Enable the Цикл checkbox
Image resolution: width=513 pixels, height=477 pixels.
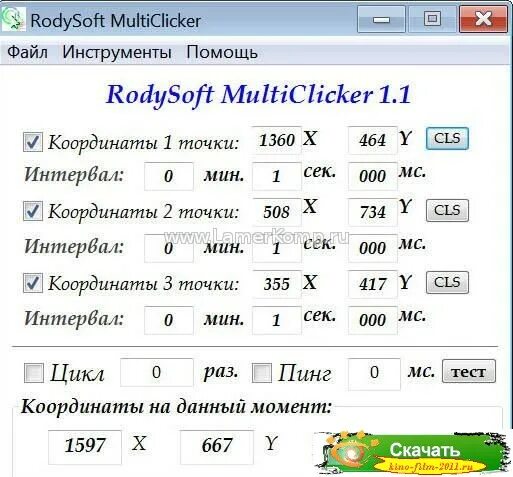pos(34,372)
